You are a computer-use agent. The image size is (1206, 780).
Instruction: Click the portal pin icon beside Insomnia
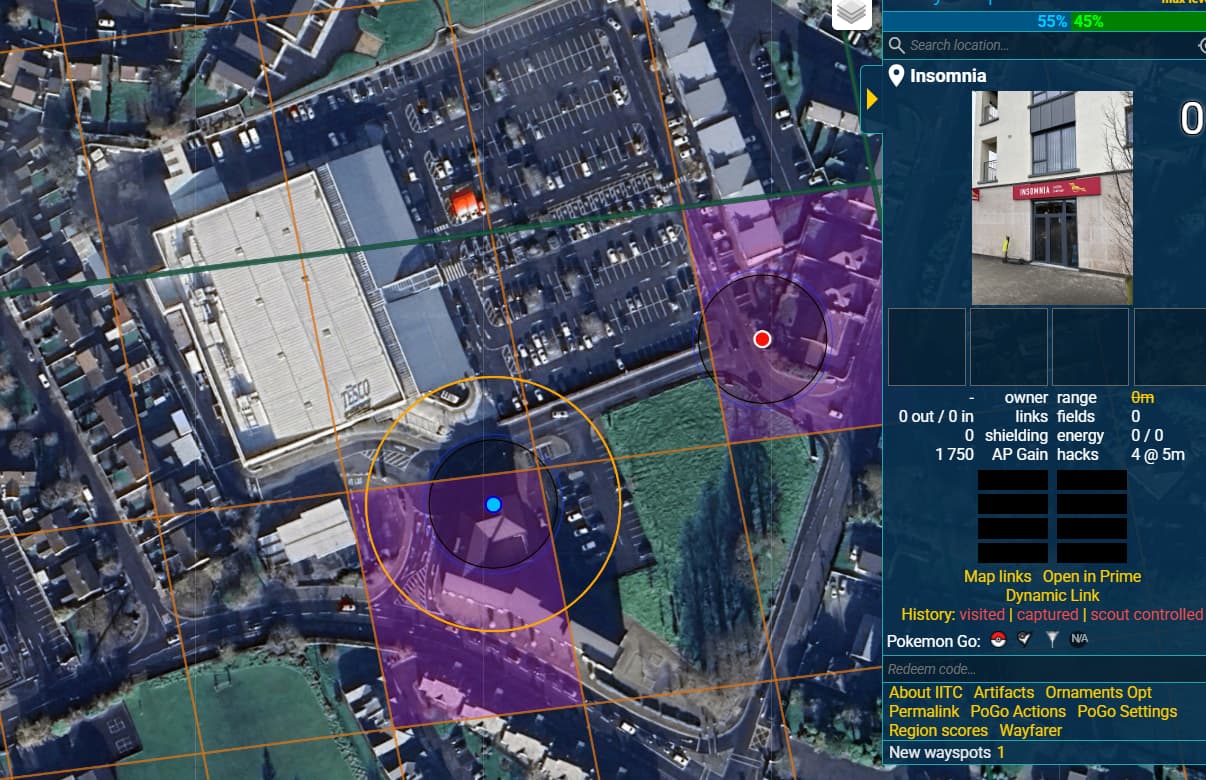(897, 75)
